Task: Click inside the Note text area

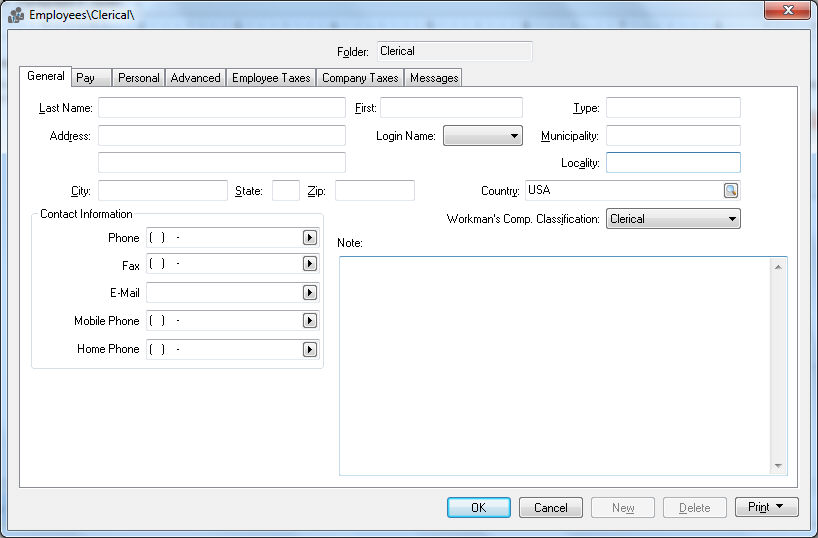Action: 555,365
